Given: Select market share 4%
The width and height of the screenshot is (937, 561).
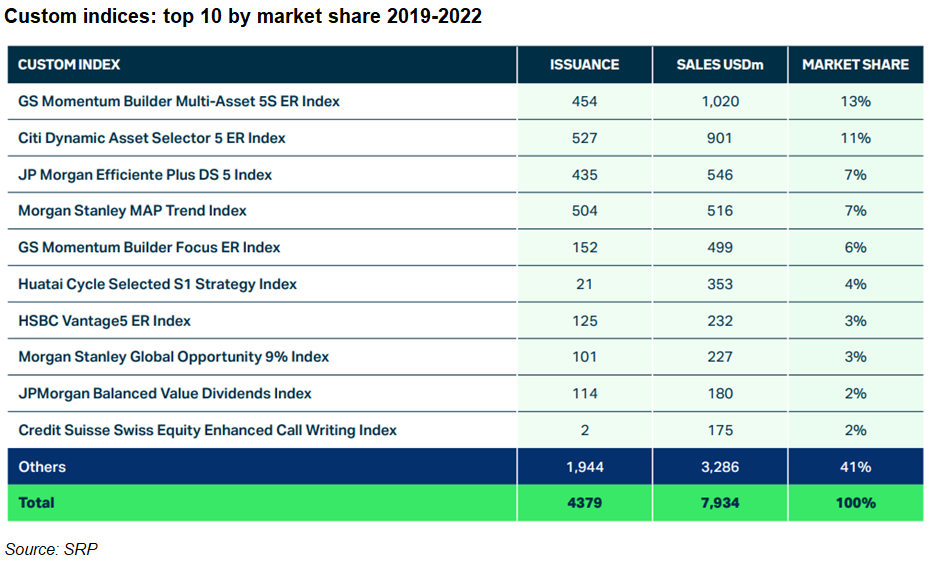Looking at the screenshot, I should point(855,284).
